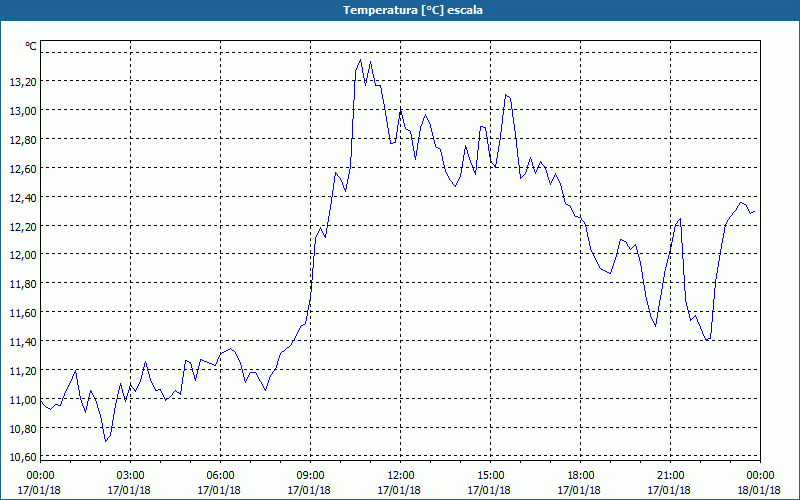Click the 00:00 17/01/18 time label
Screen dimensions: 800x500
tap(40, 483)
